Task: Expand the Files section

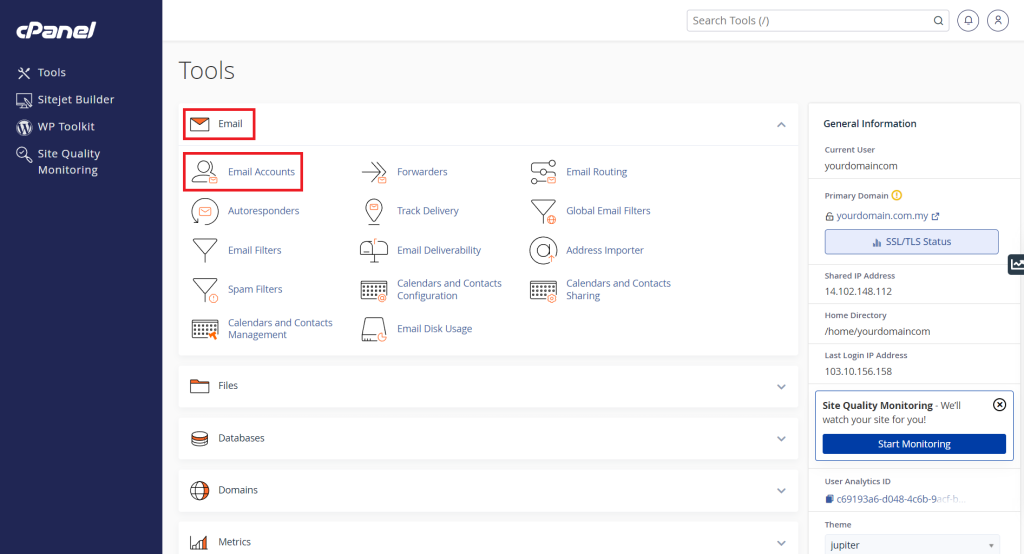Action: [x=781, y=386]
